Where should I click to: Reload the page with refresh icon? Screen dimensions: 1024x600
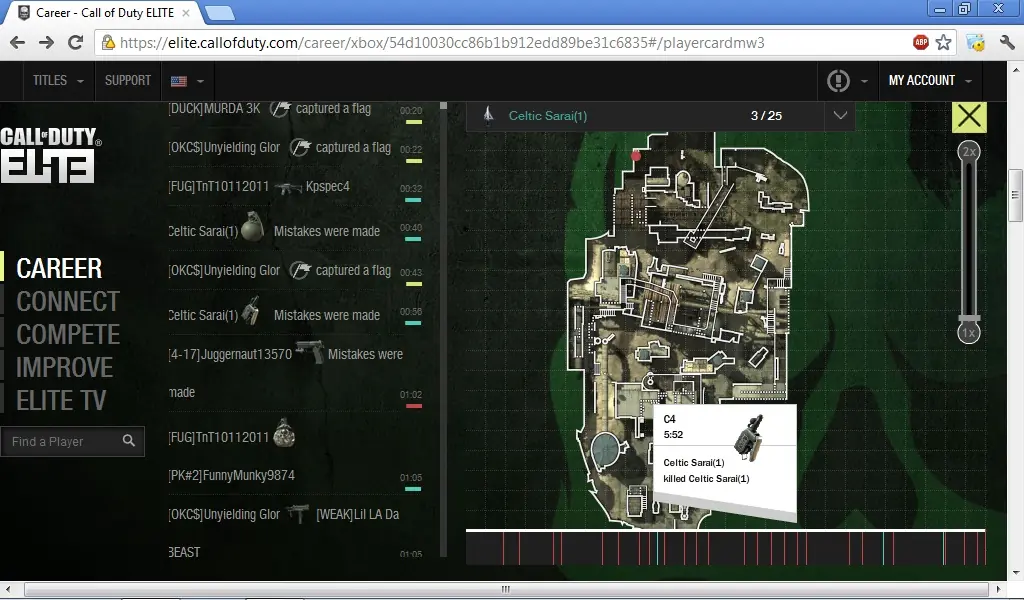coord(76,43)
